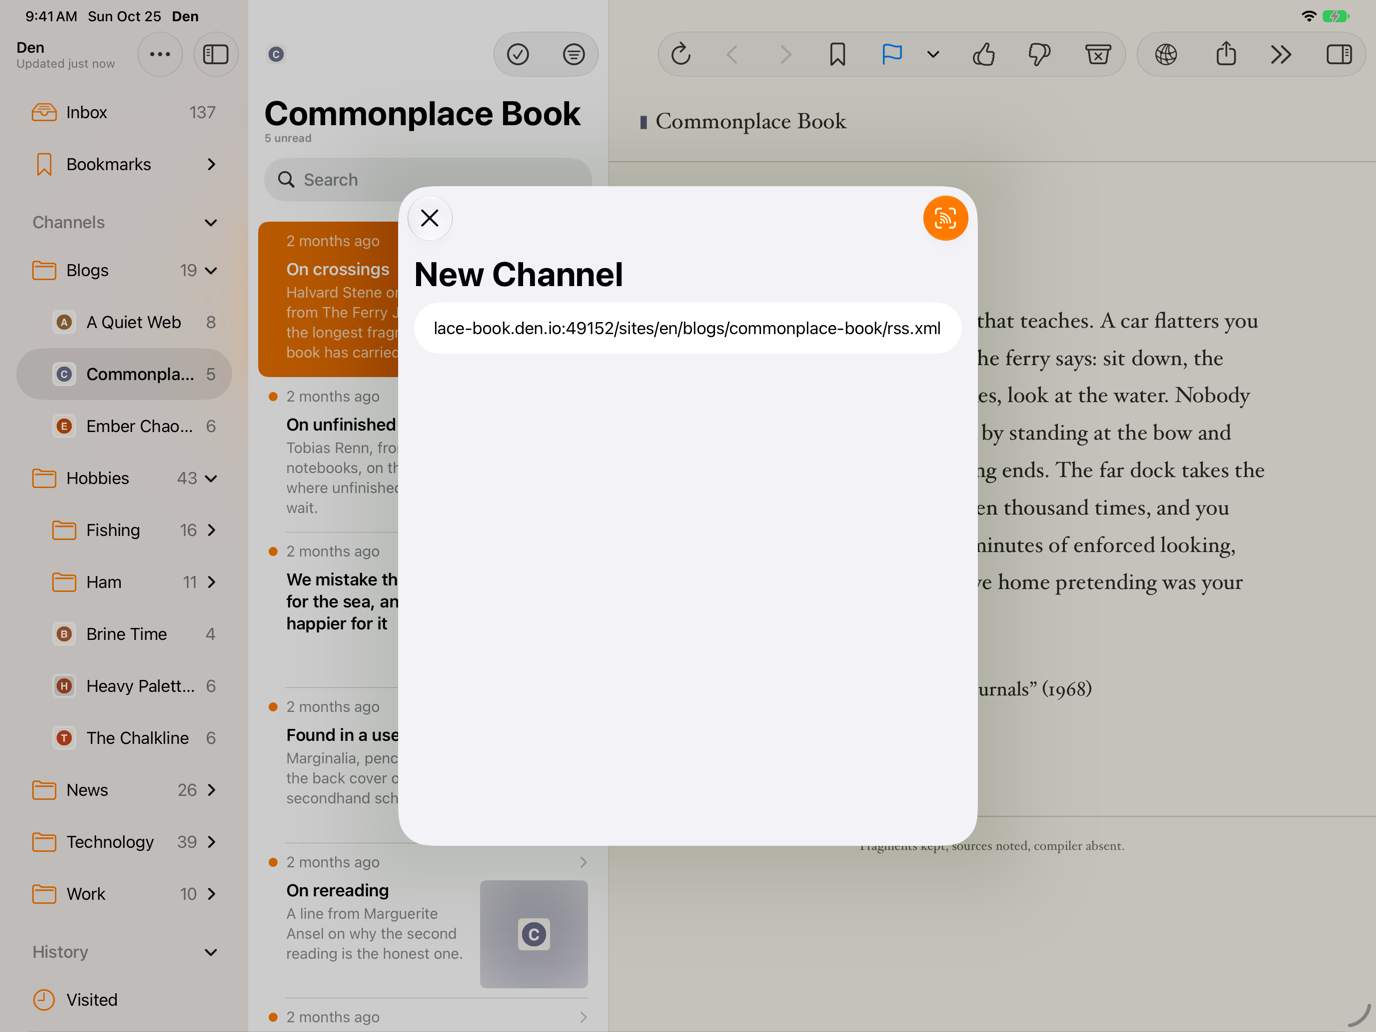This screenshot has height=1032, width=1376.
Task: Edit the feed URL field
Action: (688, 328)
